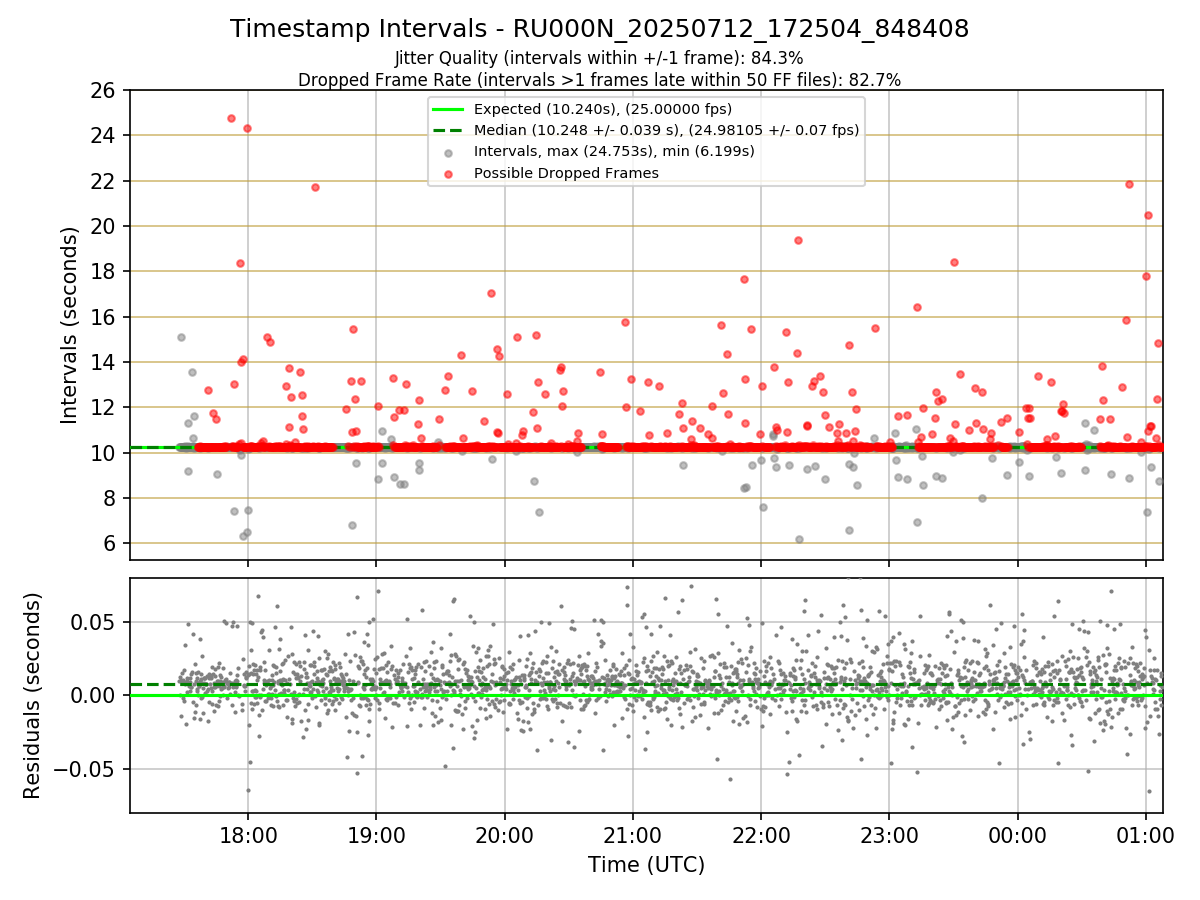Click the highest red dropped-frame point near 24.7 seconds
This screenshot has width=1200, height=900.
pyautogui.click(x=231, y=118)
